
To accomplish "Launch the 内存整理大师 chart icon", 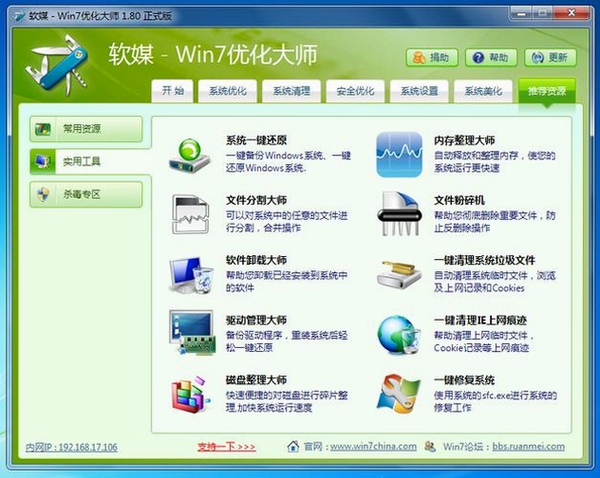I will [399, 154].
